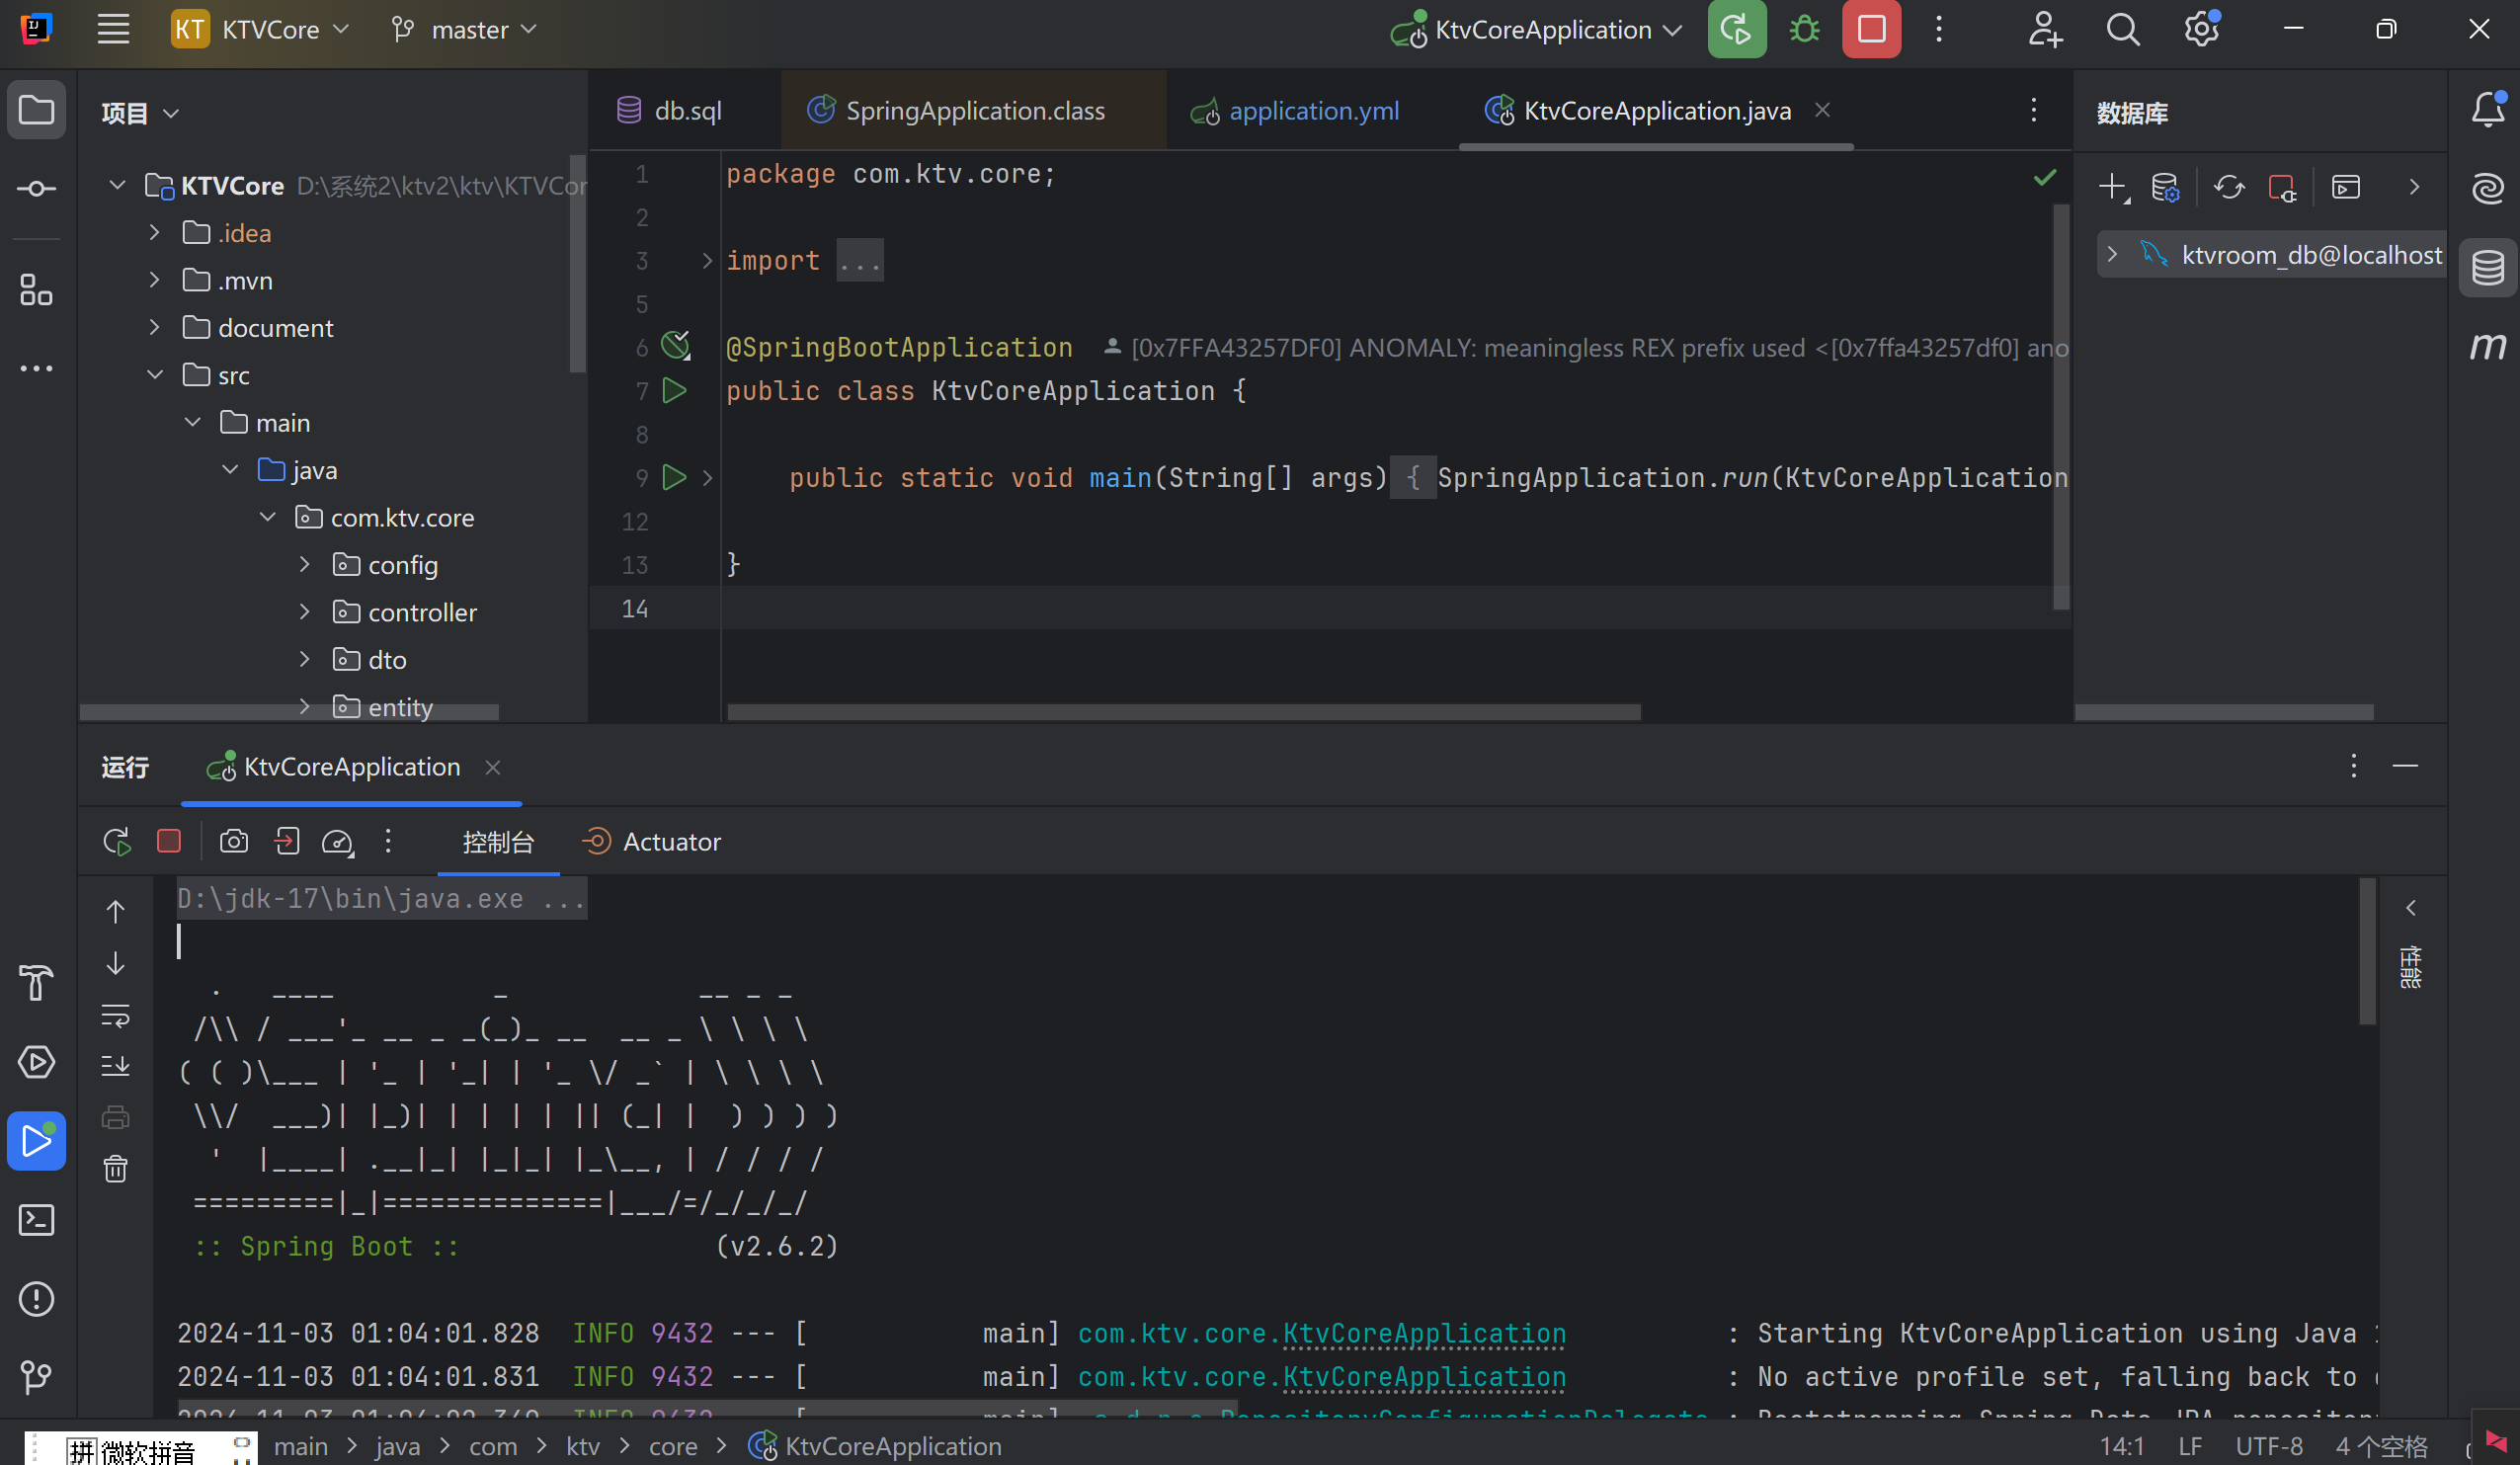Expand the controller package folder

(305, 612)
